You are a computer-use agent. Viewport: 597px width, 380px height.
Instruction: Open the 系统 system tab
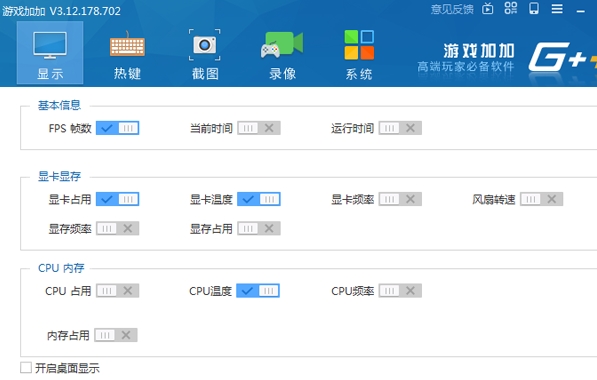pos(359,55)
